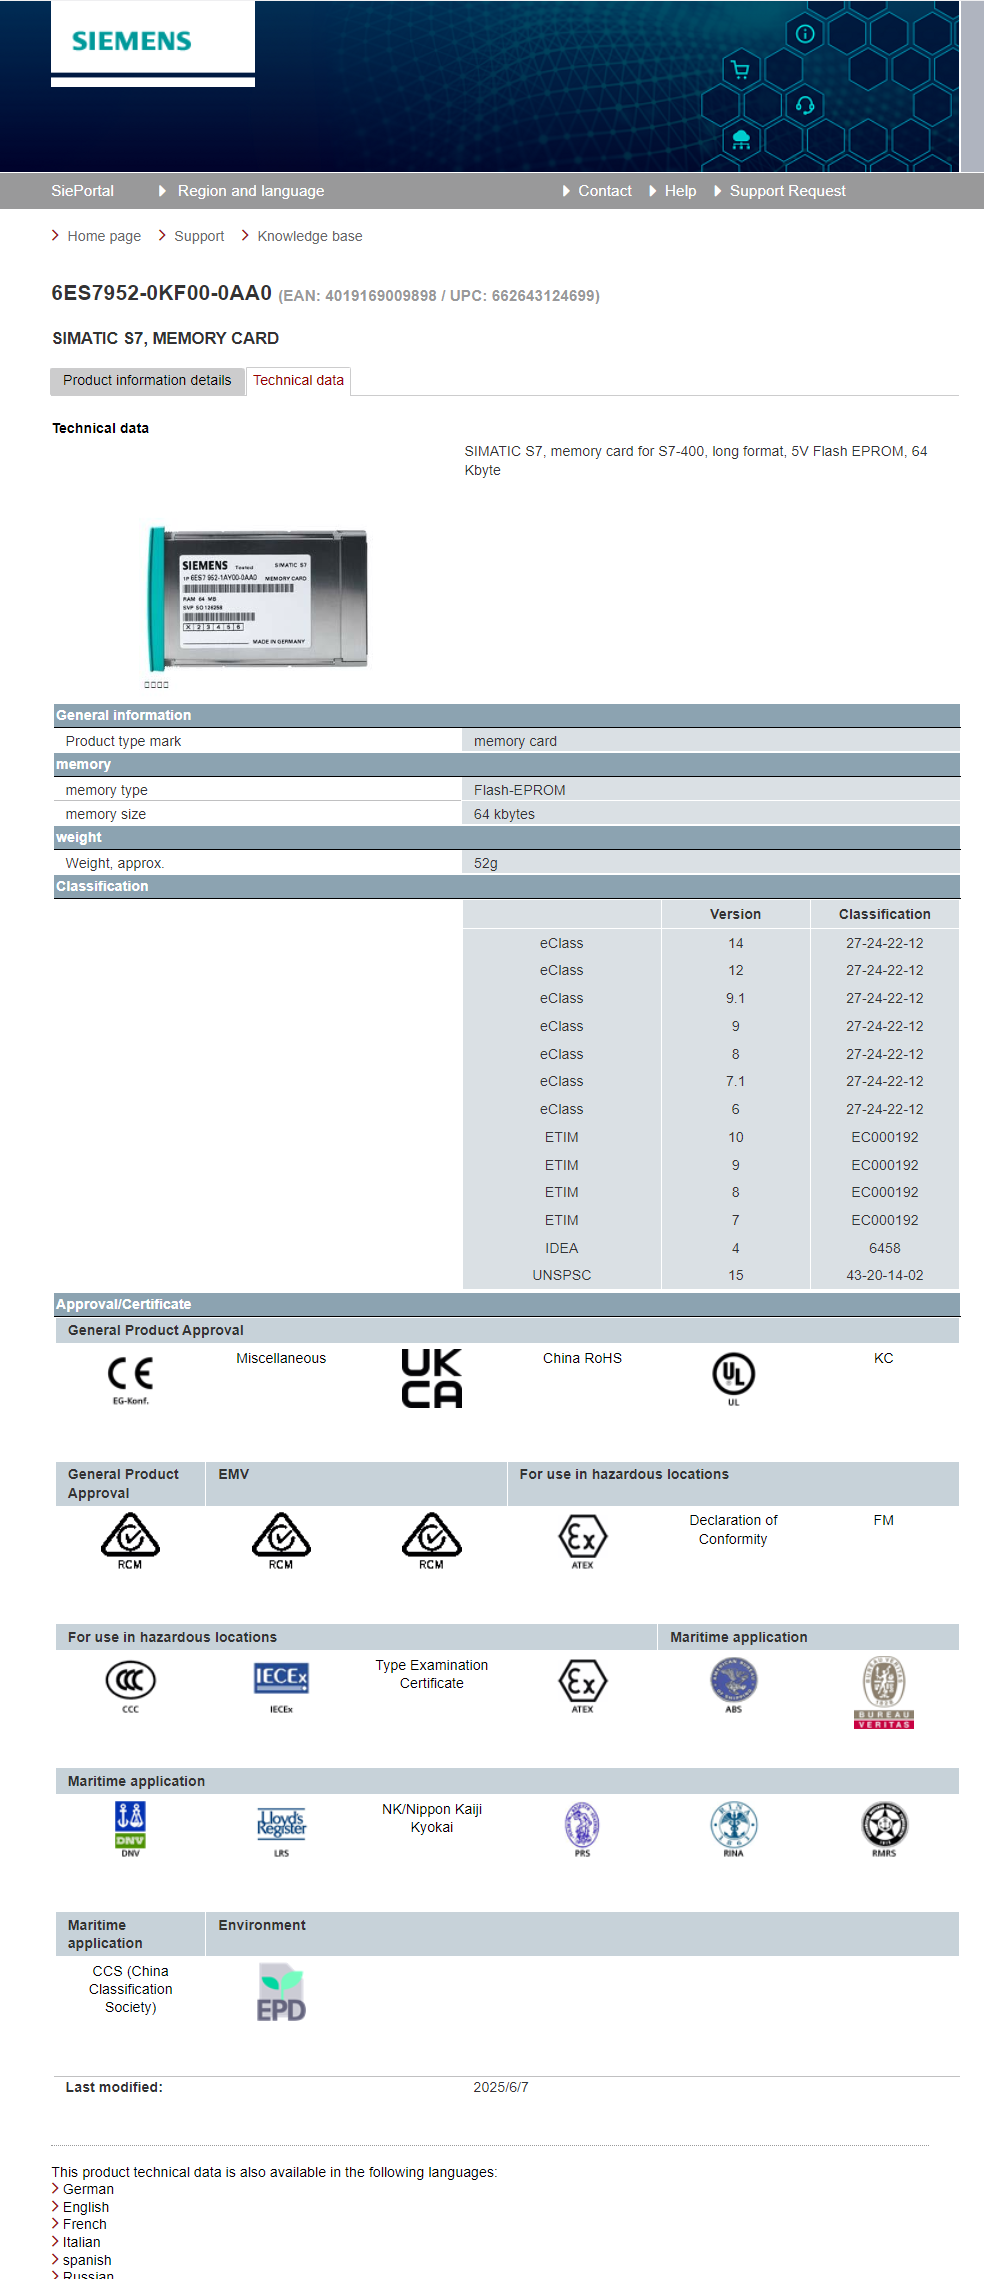
Task: Click the shopping cart icon in header
Action: click(x=740, y=69)
